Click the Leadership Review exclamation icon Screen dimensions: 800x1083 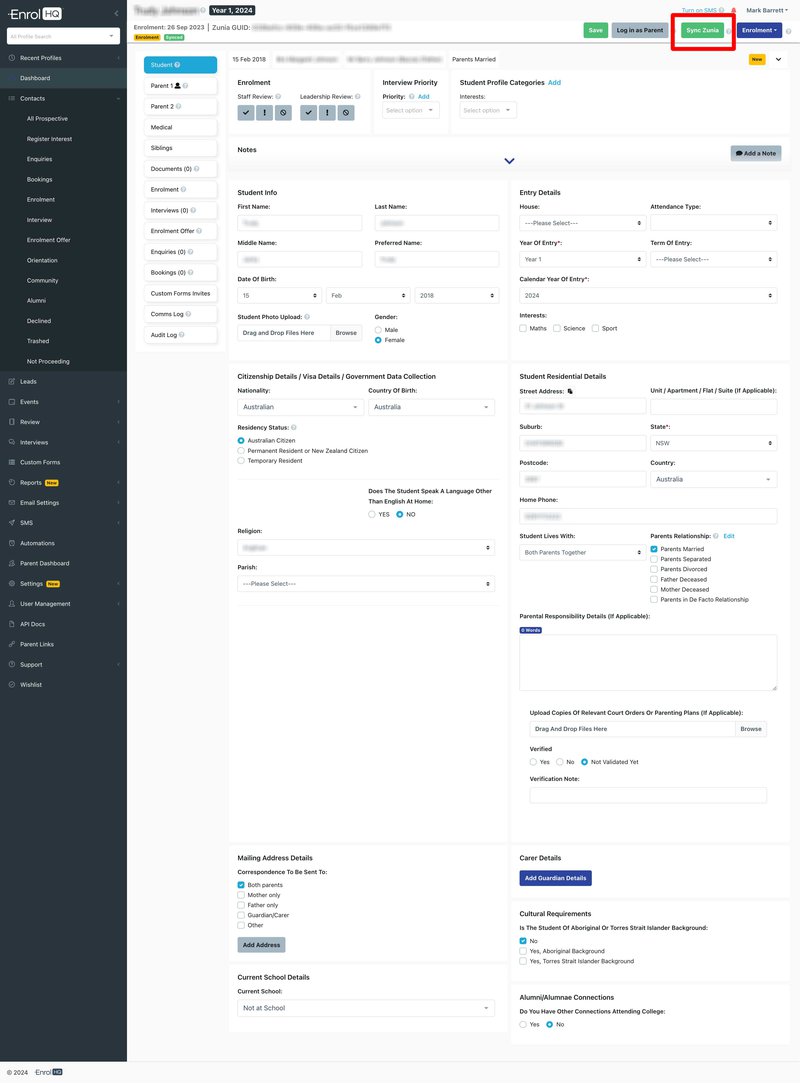[326, 112]
